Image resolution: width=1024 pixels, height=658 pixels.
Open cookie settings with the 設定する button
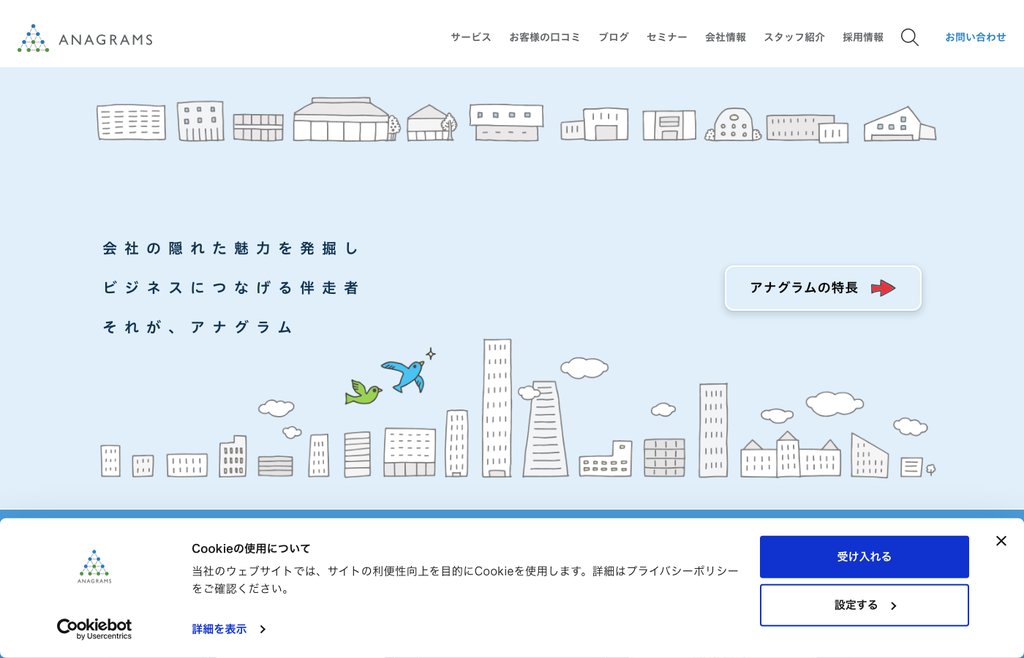864,605
